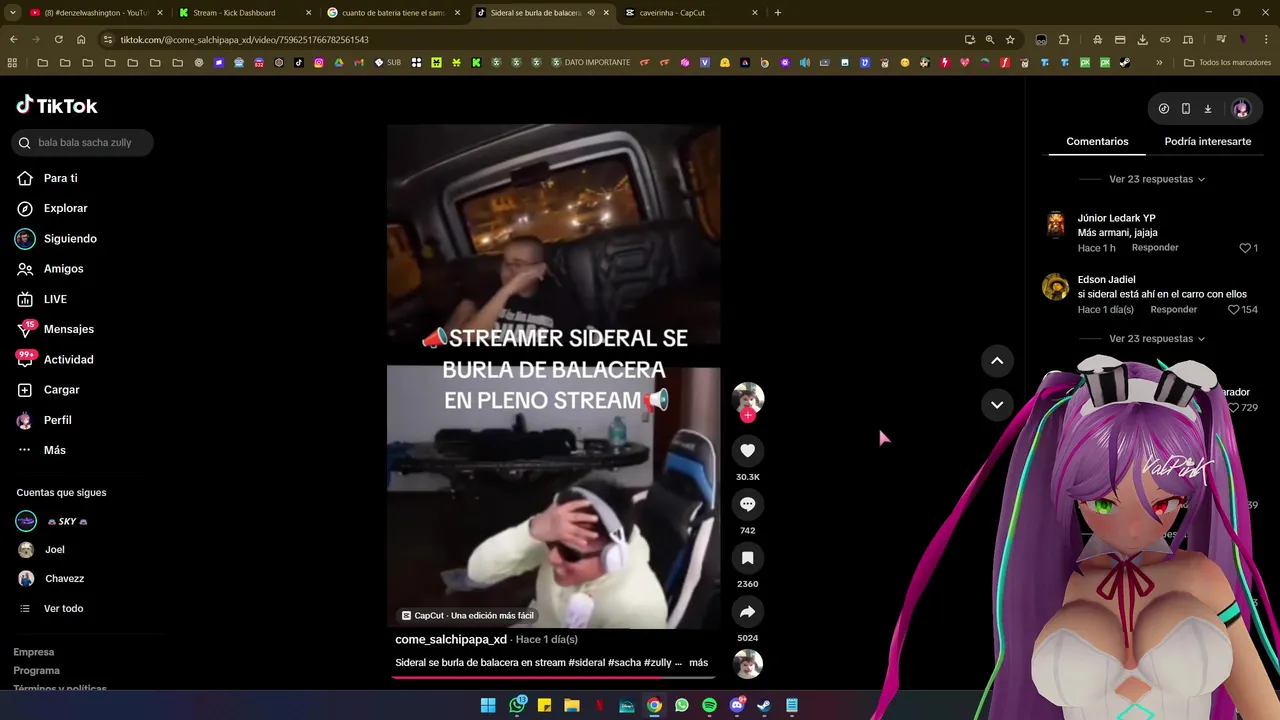Screen dimensions: 1280x720
Task: Expand caption with más link
Action: pyautogui.click(x=698, y=662)
